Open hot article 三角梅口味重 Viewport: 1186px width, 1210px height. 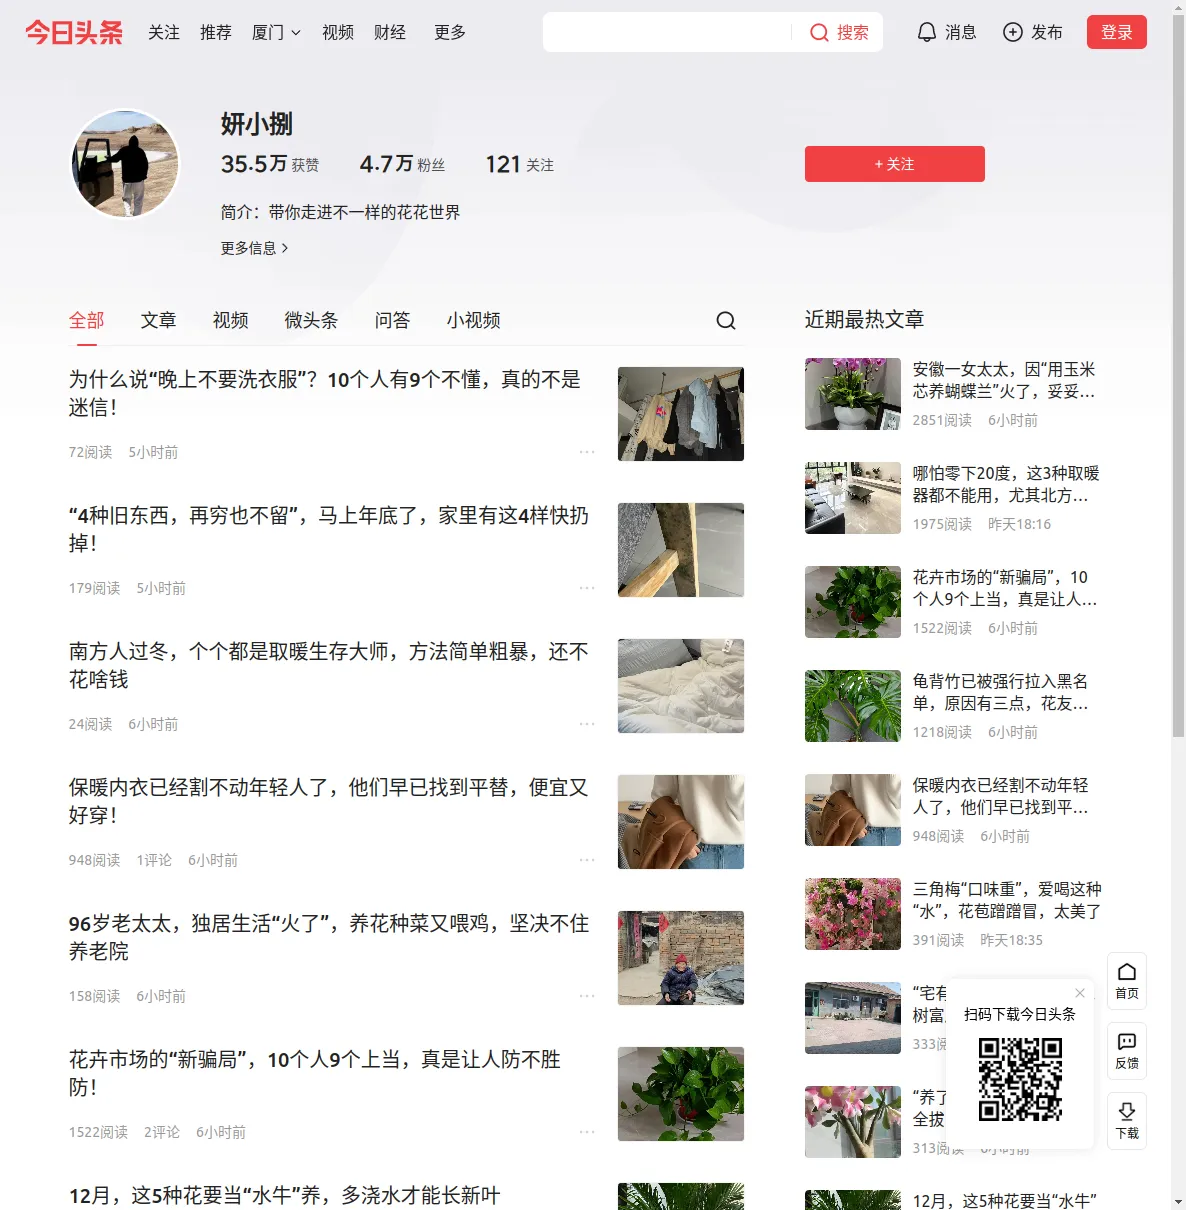tap(1007, 900)
